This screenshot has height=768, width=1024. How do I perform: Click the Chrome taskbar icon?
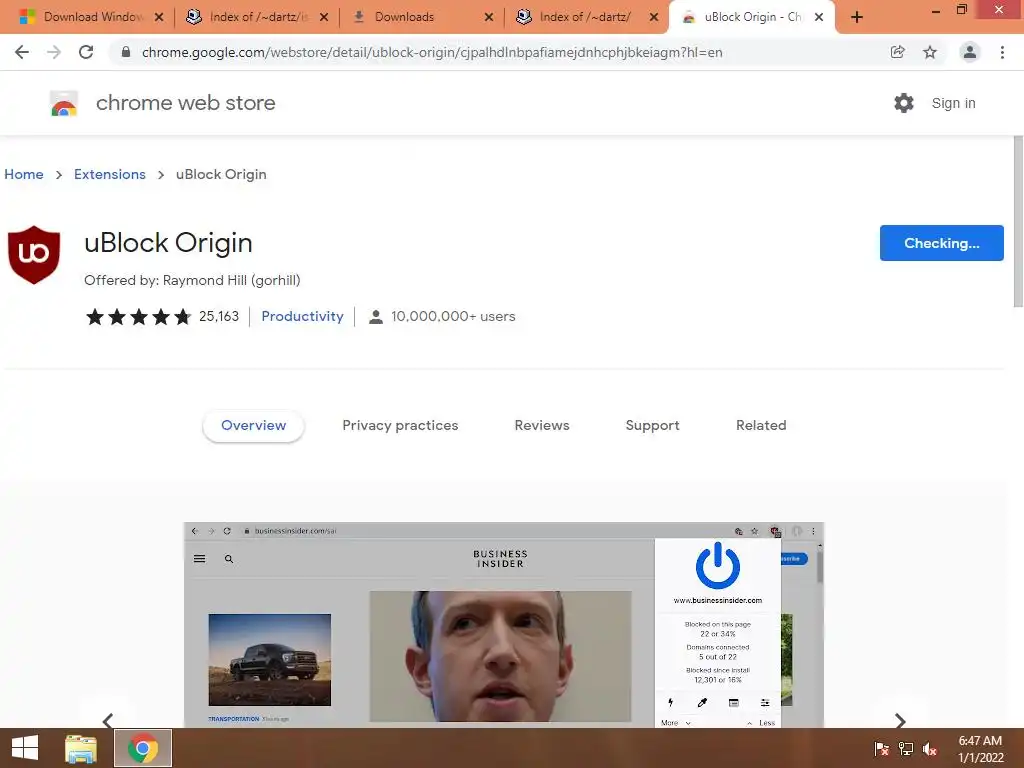(x=143, y=748)
